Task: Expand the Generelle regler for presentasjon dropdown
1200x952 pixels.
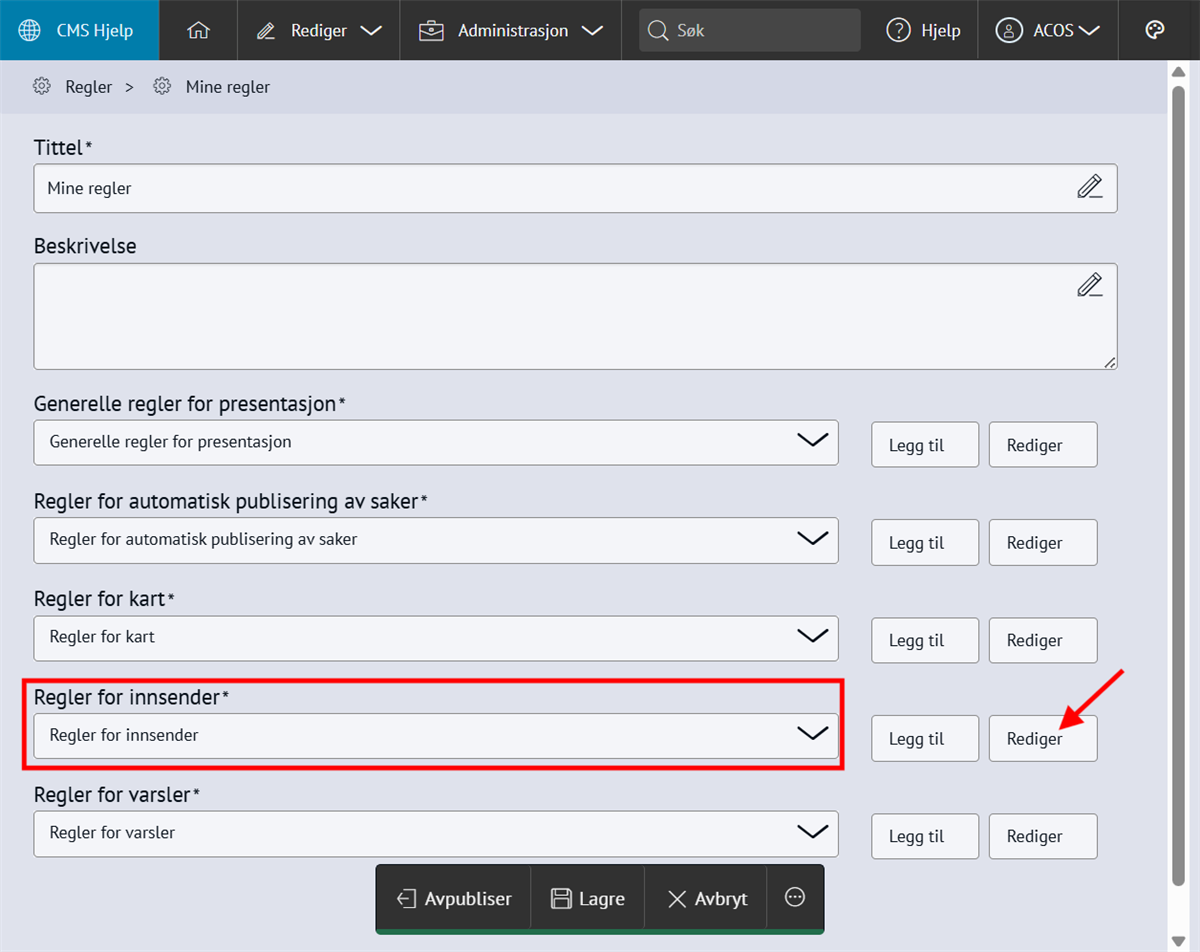Action: [435, 442]
